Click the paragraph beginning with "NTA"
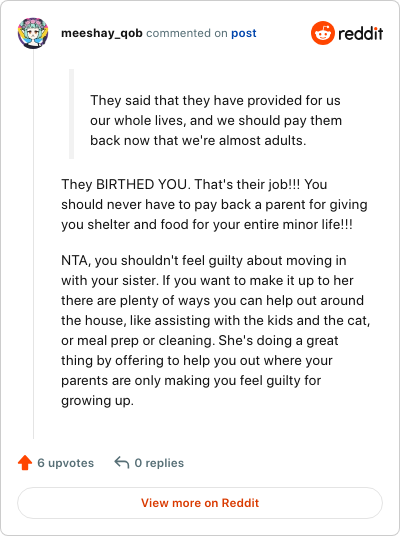 click(215, 330)
